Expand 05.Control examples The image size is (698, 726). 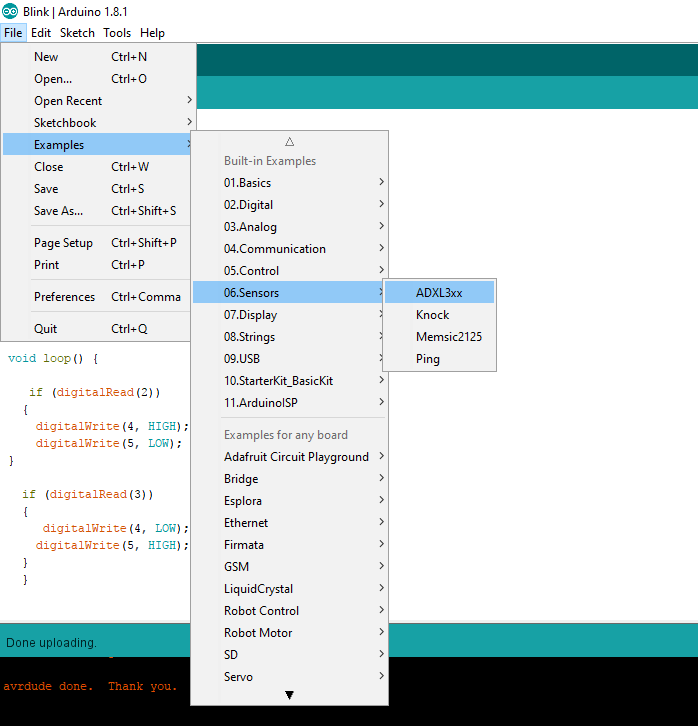tap(290, 270)
